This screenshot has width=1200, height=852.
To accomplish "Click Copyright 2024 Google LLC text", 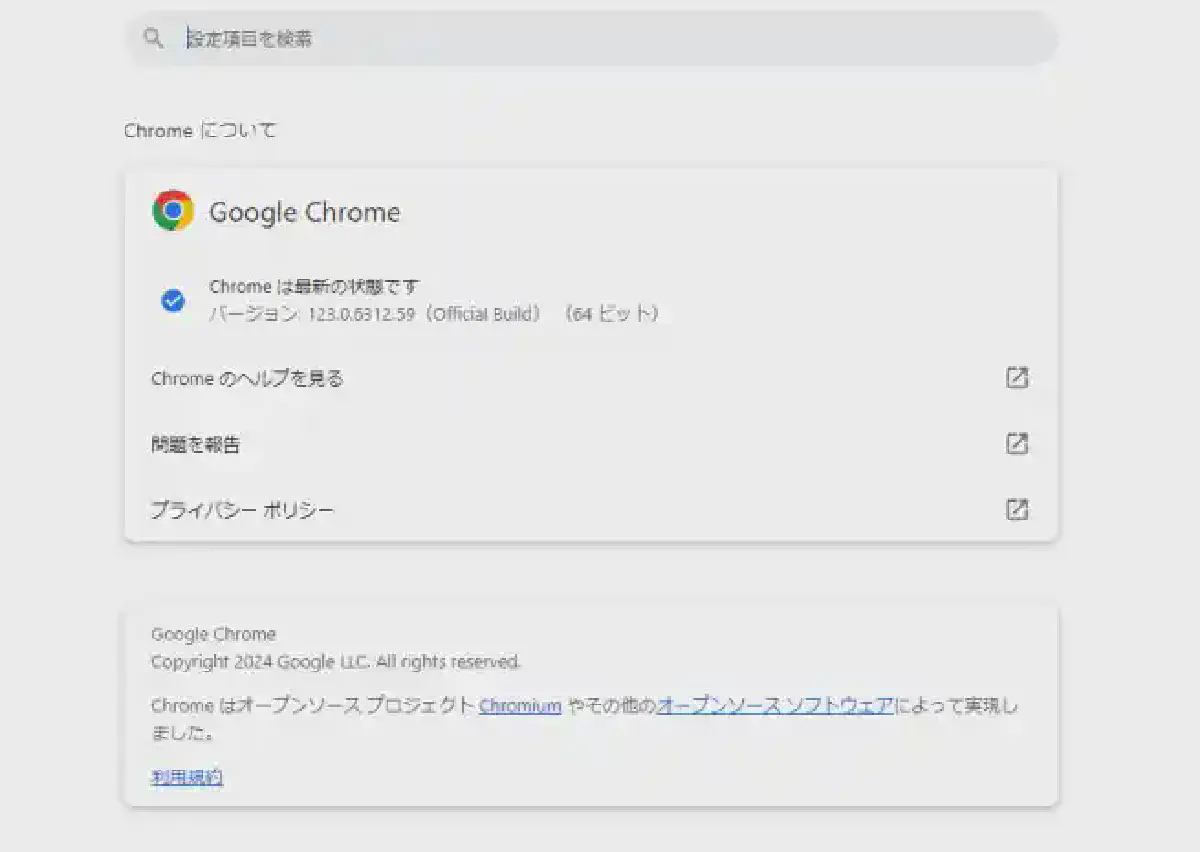I will click(x=336, y=662).
